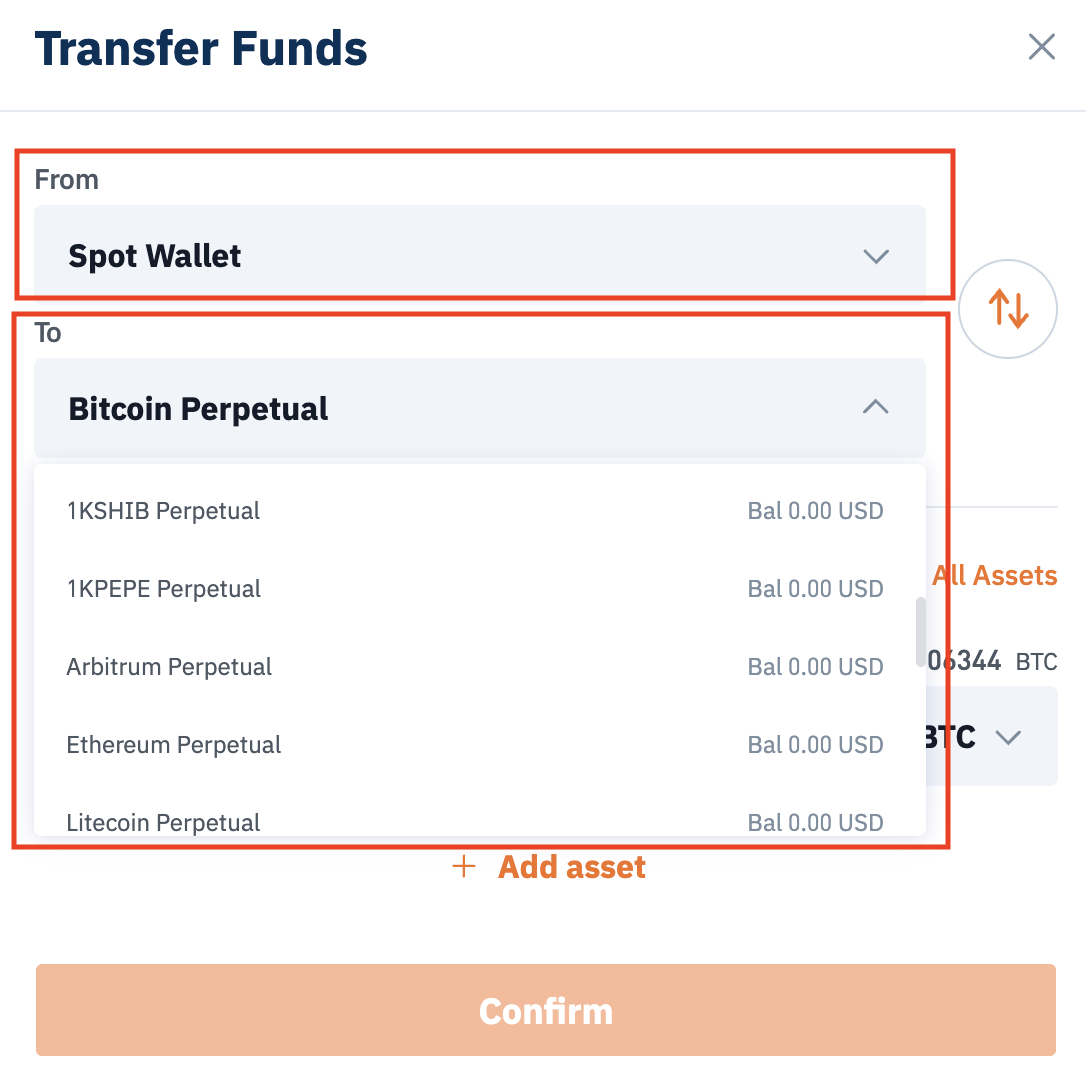Collapse the To list using its chevron

coord(875,407)
